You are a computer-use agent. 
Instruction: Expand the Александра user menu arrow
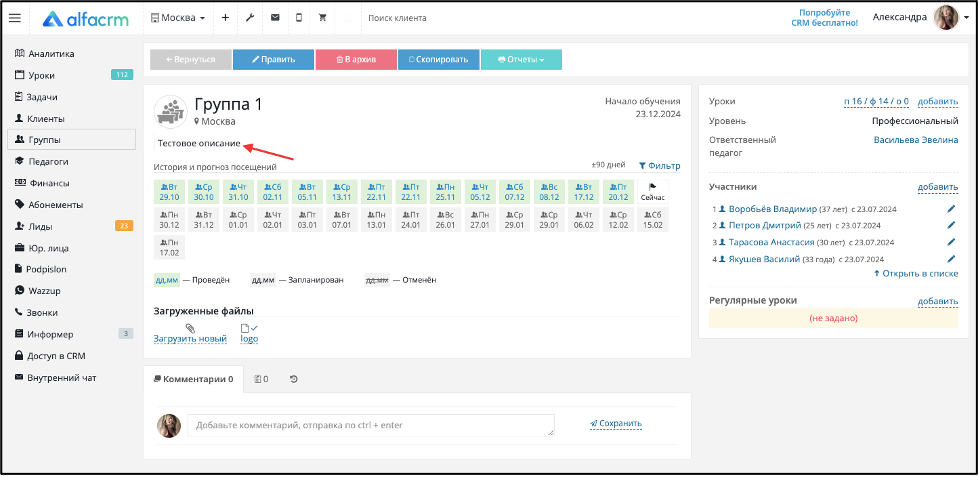(x=967, y=18)
